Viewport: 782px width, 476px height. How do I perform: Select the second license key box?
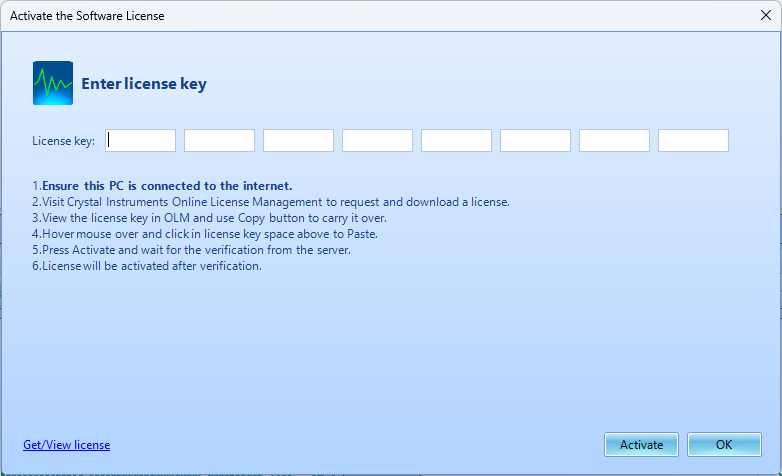coord(219,140)
